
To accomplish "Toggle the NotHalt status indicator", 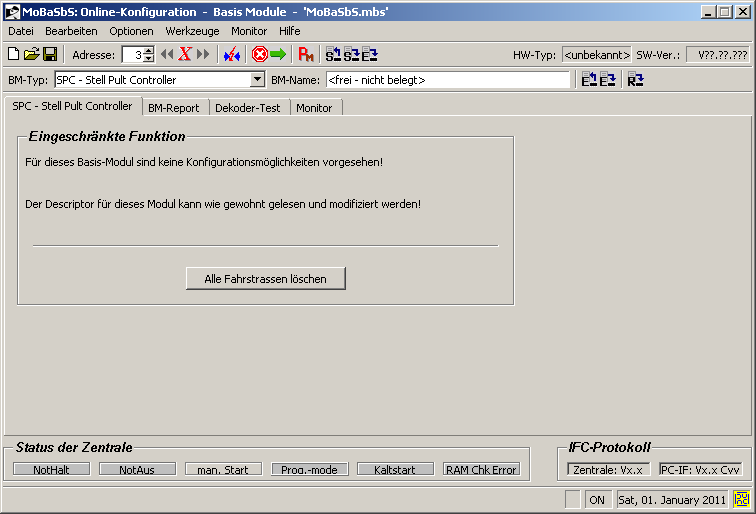I will (x=51, y=469).
